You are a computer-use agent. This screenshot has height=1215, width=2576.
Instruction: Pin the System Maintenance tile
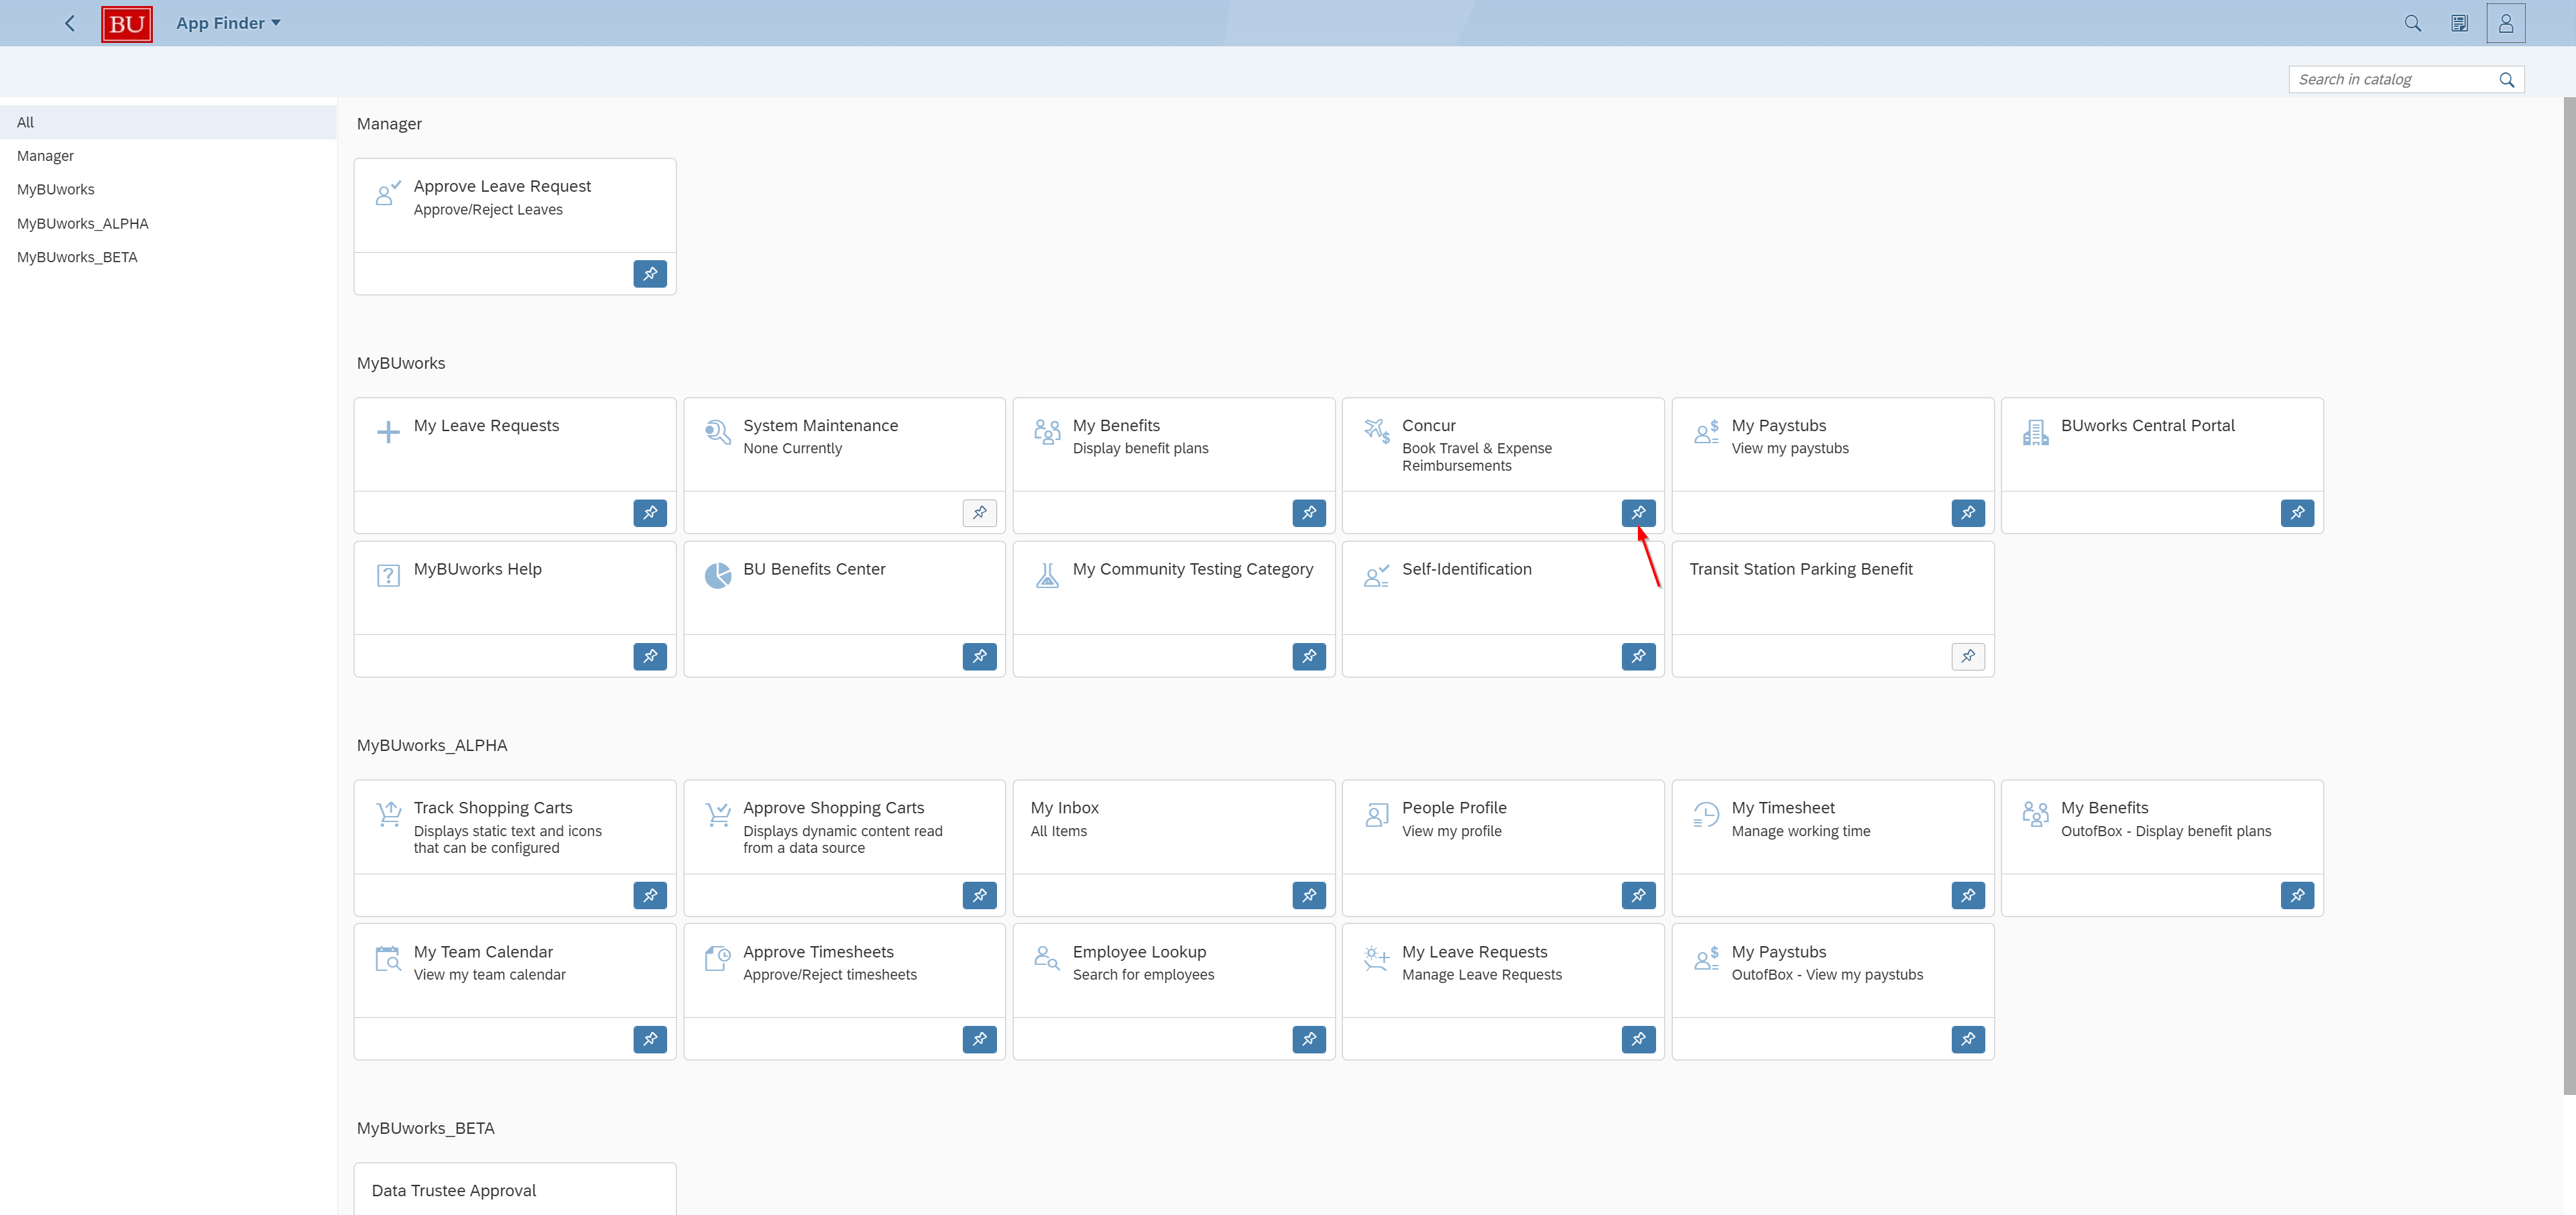coord(979,513)
